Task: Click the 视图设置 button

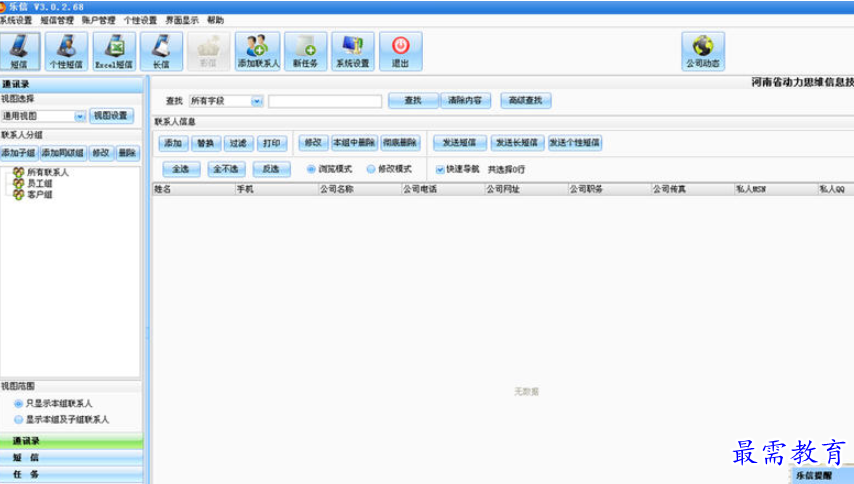Action: [x=111, y=115]
